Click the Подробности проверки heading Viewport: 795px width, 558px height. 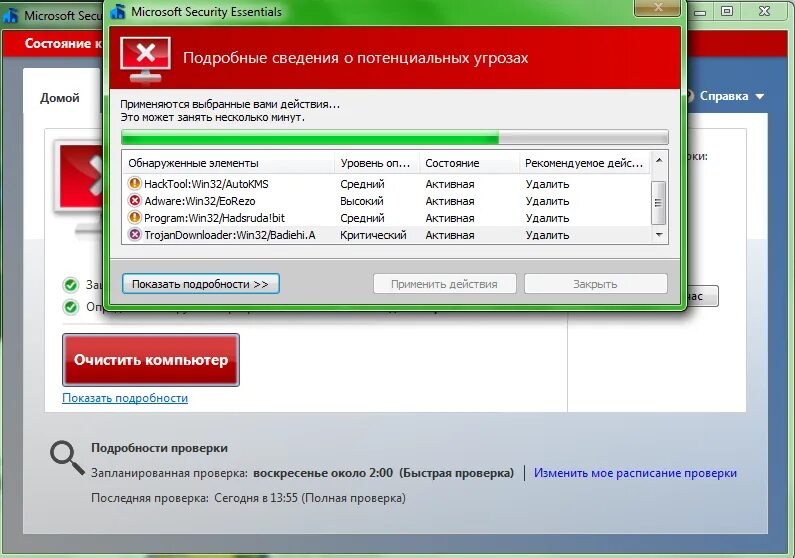pos(159,448)
